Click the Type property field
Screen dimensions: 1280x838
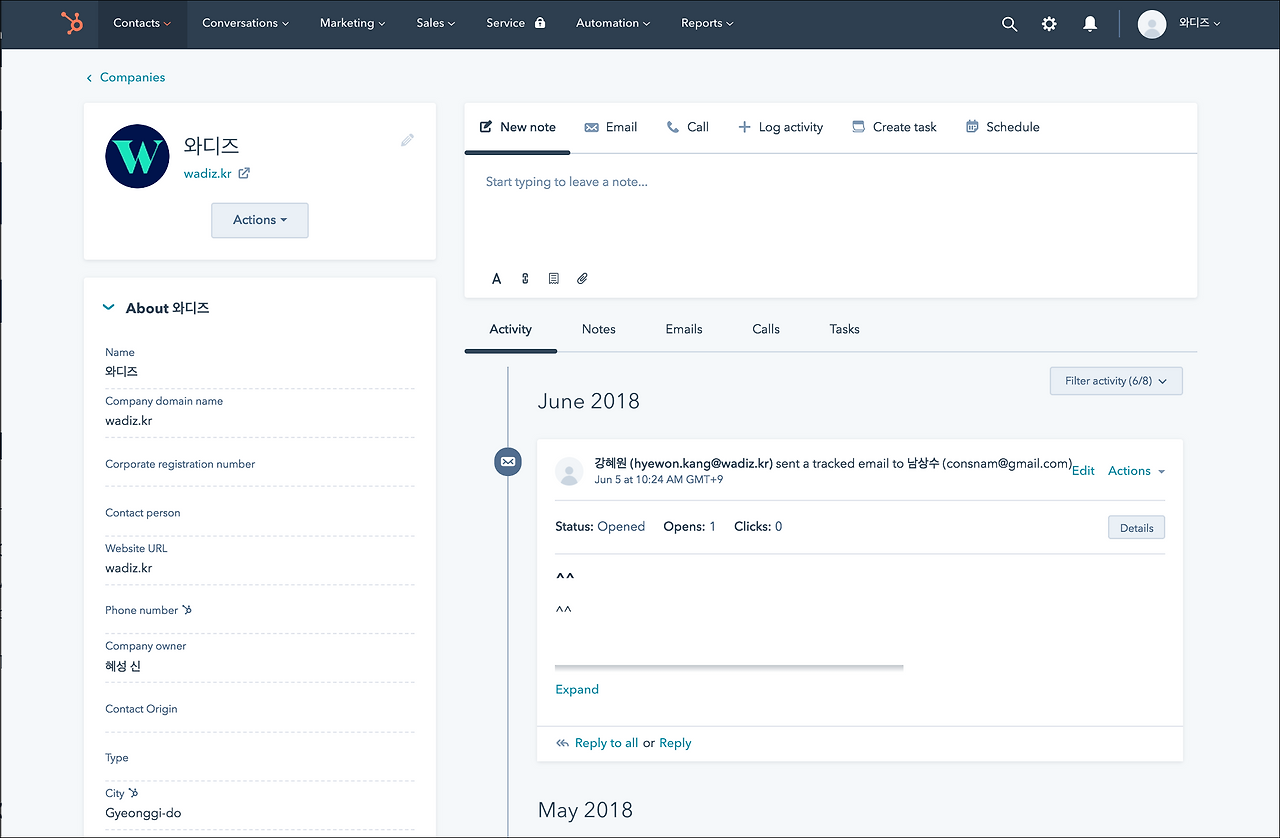point(260,758)
